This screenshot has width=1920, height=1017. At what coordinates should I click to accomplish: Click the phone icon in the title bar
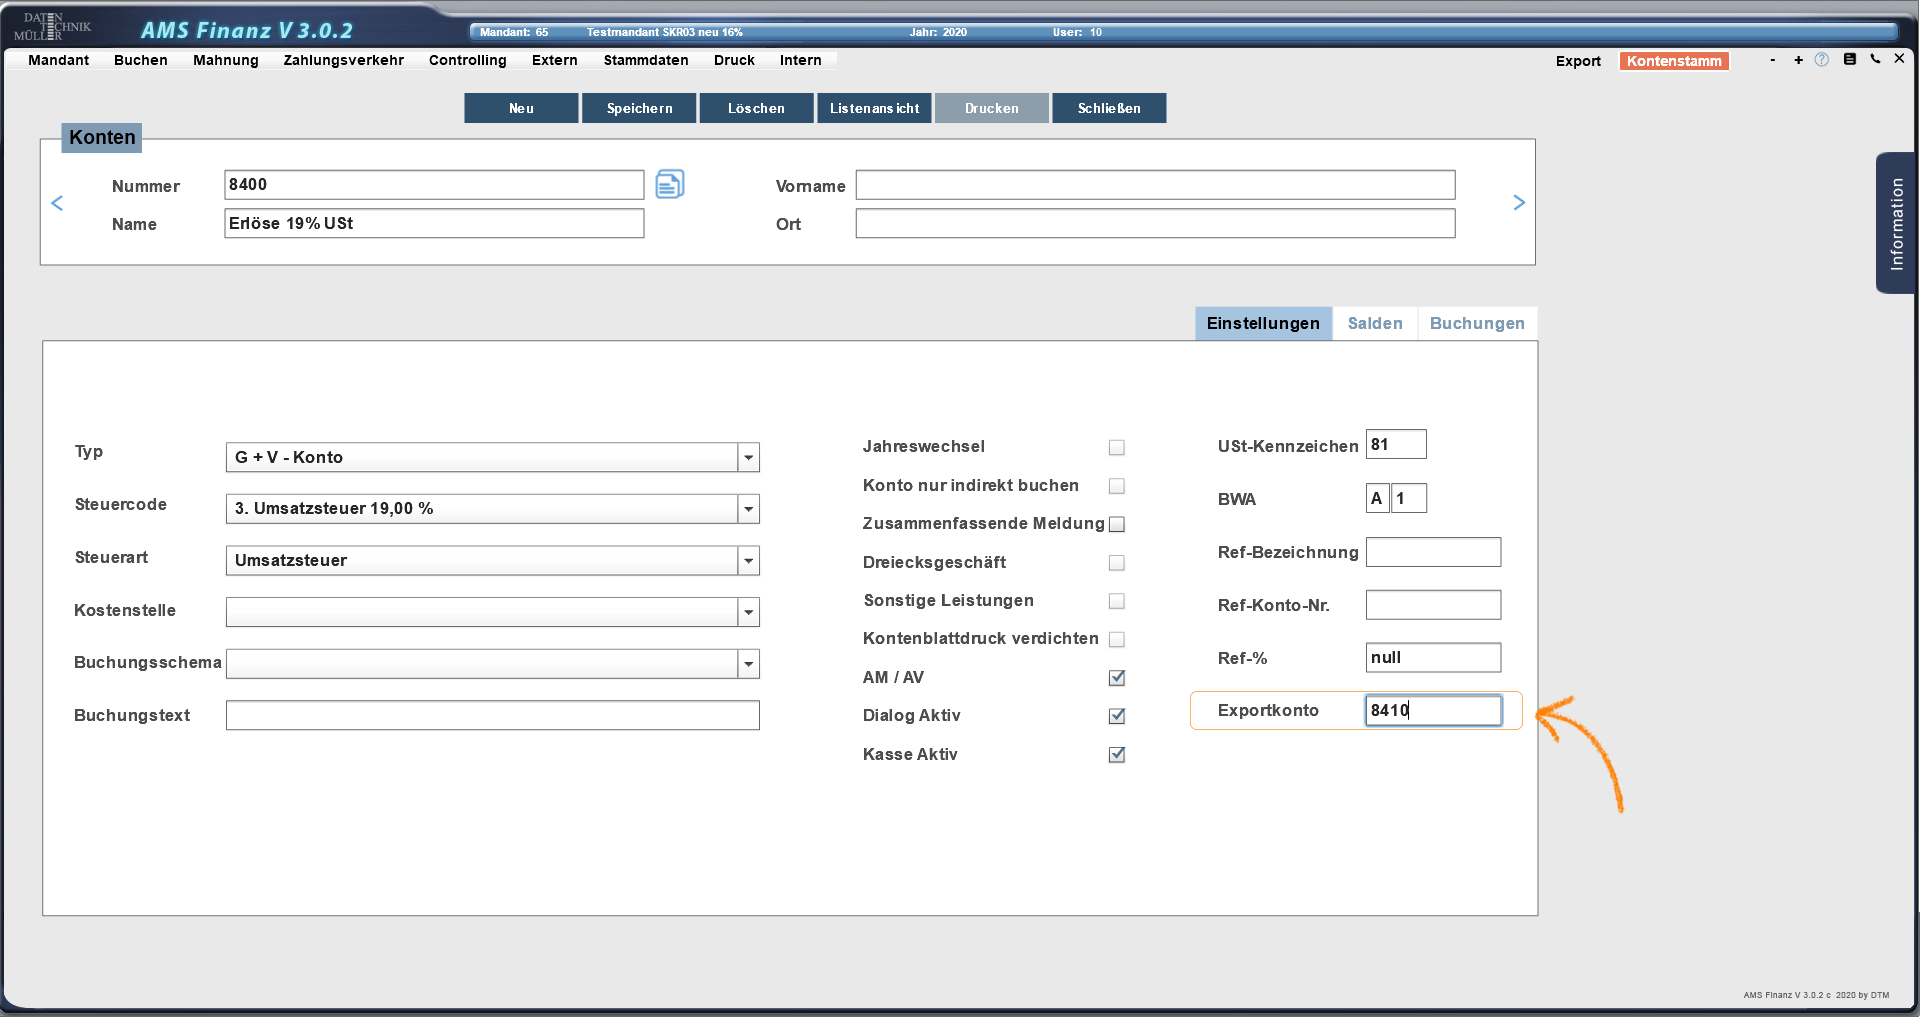1876,60
